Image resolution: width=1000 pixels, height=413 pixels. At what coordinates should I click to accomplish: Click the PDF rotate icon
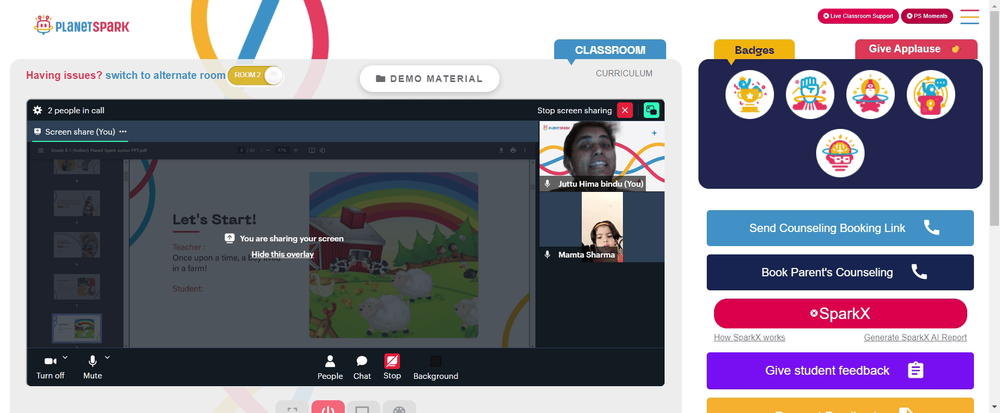click(x=323, y=150)
